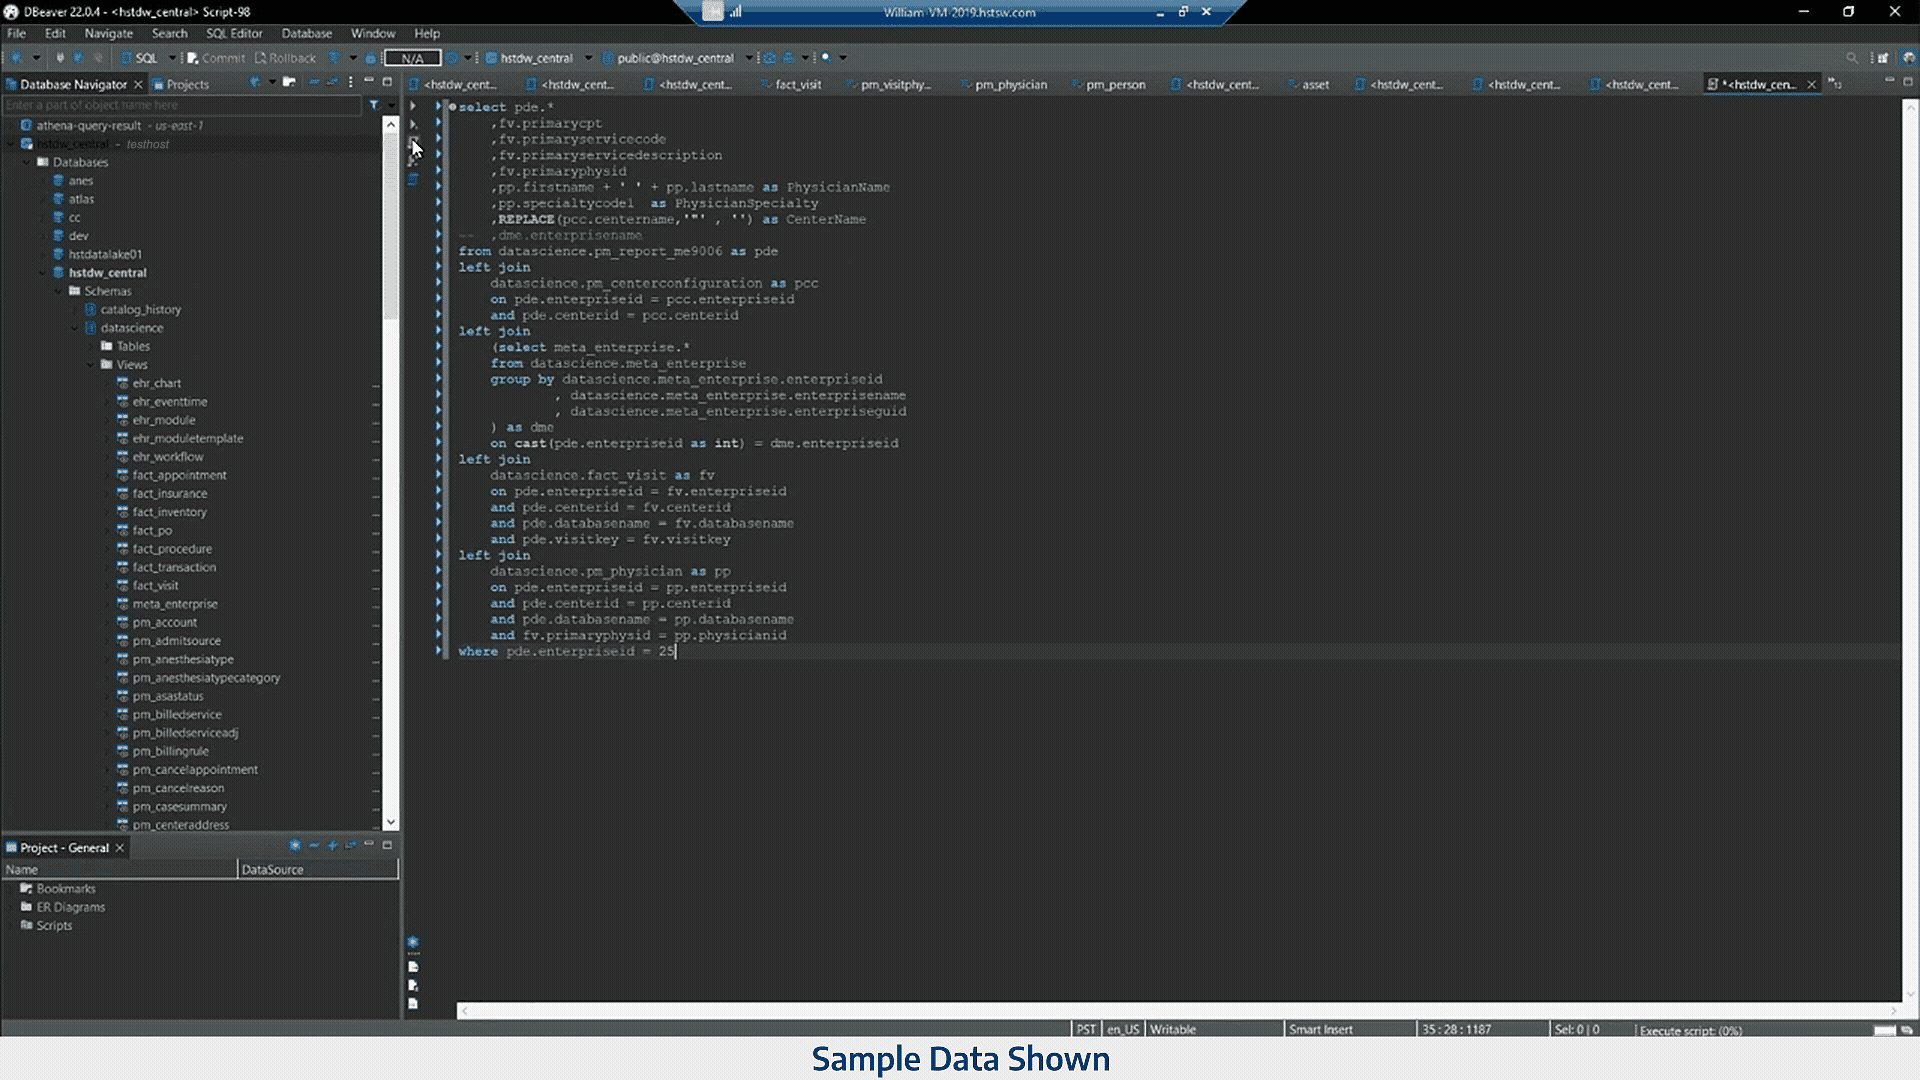The width and height of the screenshot is (1920, 1080).
Task: Open the public@hstdw_central schema dropdown
Action: (x=748, y=58)
